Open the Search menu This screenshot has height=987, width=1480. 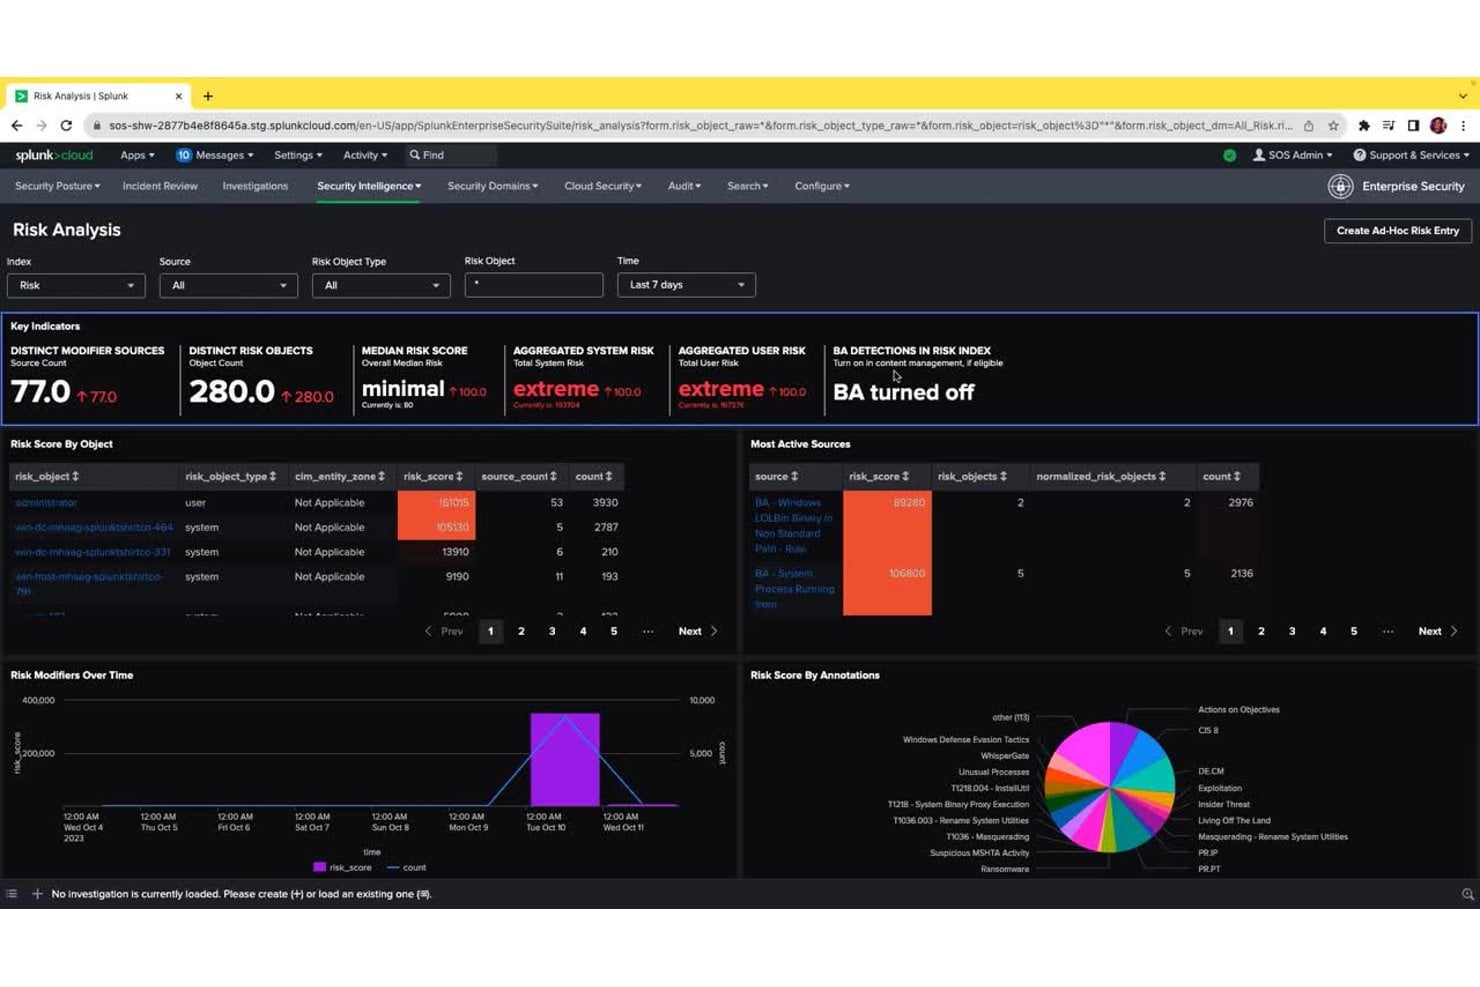(x=747, y=186)
